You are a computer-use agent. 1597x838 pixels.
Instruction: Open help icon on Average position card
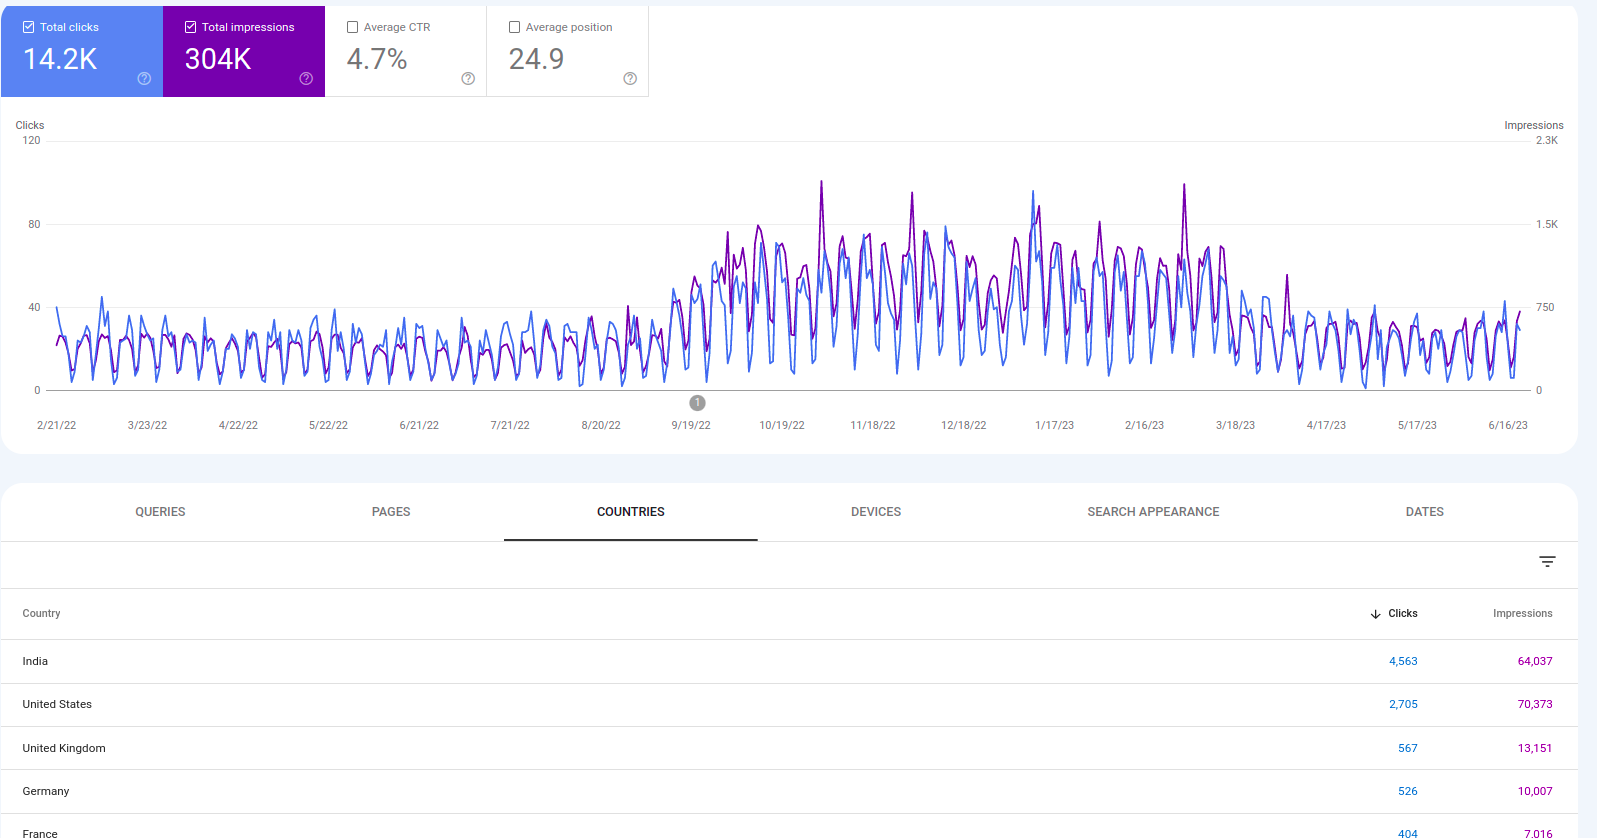click(630, 79)
